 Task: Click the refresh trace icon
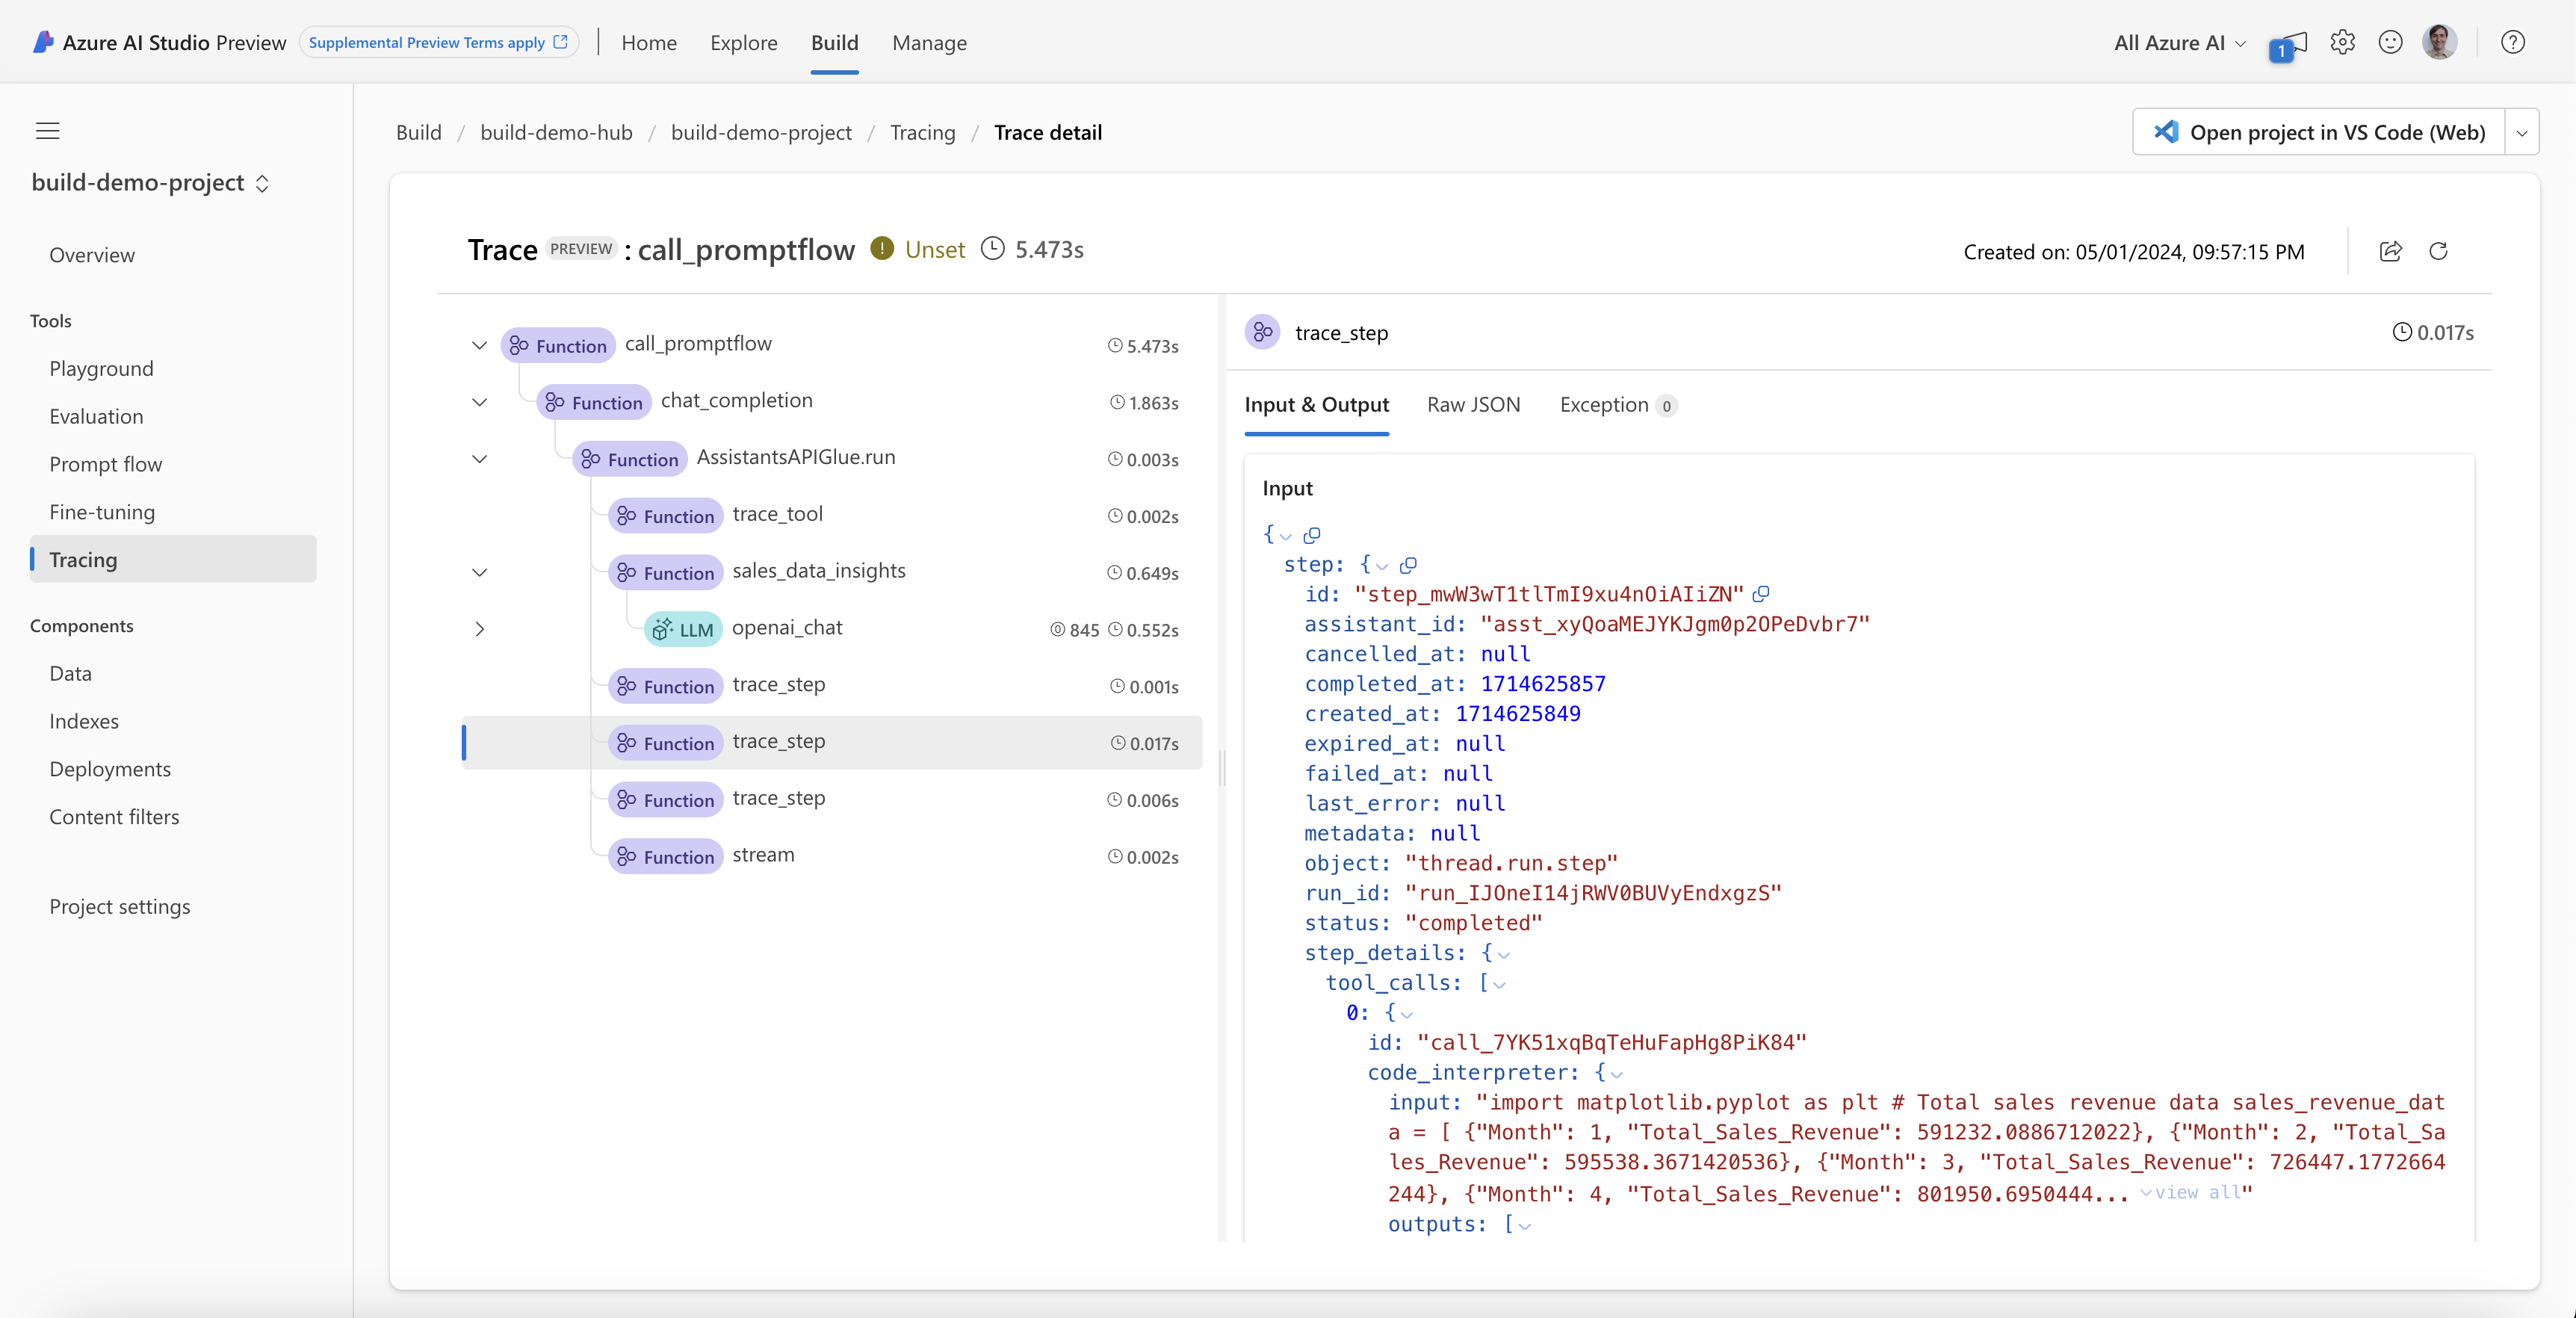tap(2438, 251)
